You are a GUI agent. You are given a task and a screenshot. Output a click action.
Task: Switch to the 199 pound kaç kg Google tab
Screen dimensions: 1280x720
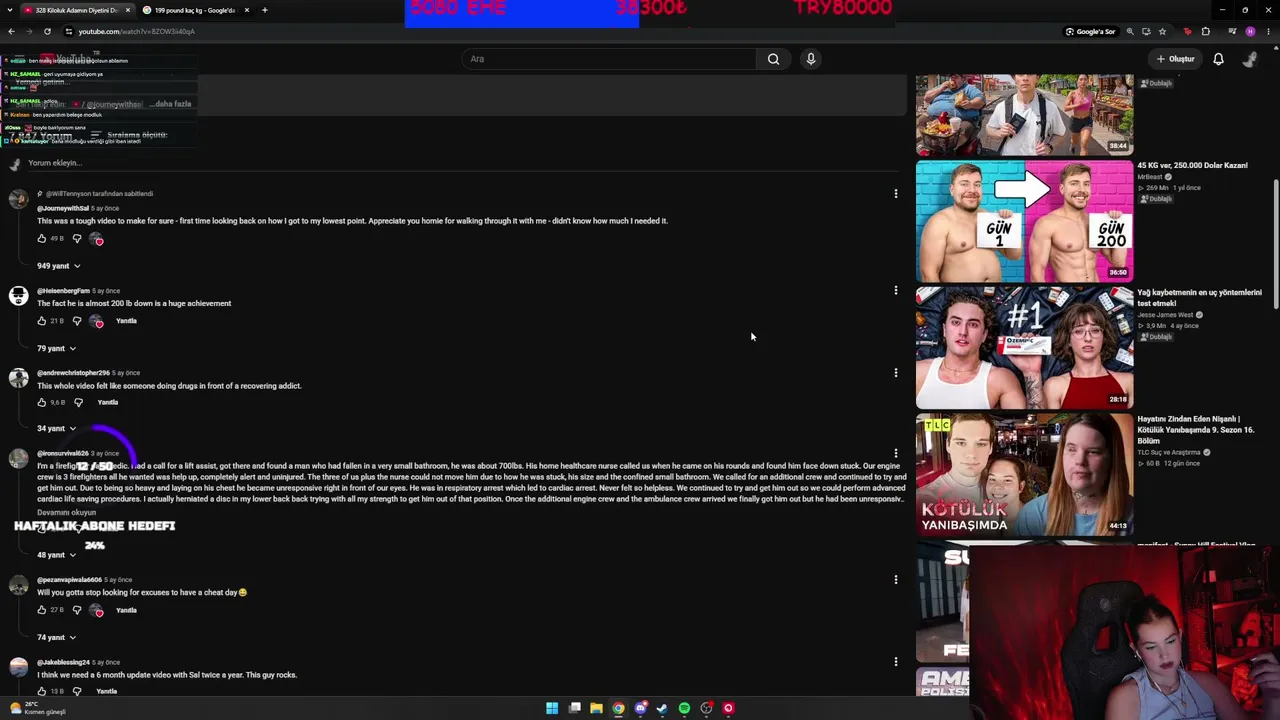195,10
